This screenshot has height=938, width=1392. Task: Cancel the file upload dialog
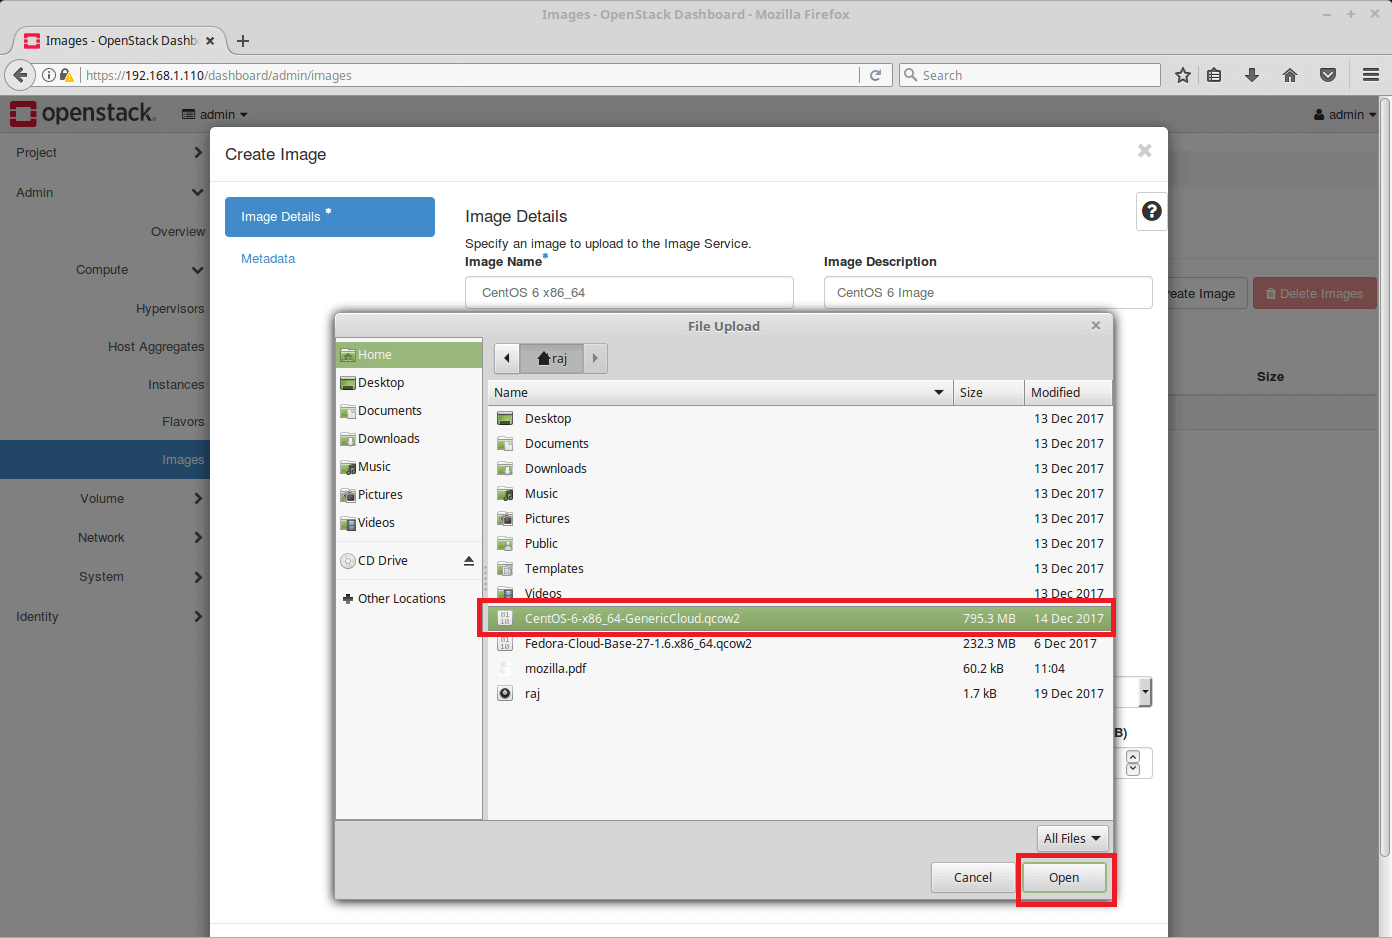(971, 877)
